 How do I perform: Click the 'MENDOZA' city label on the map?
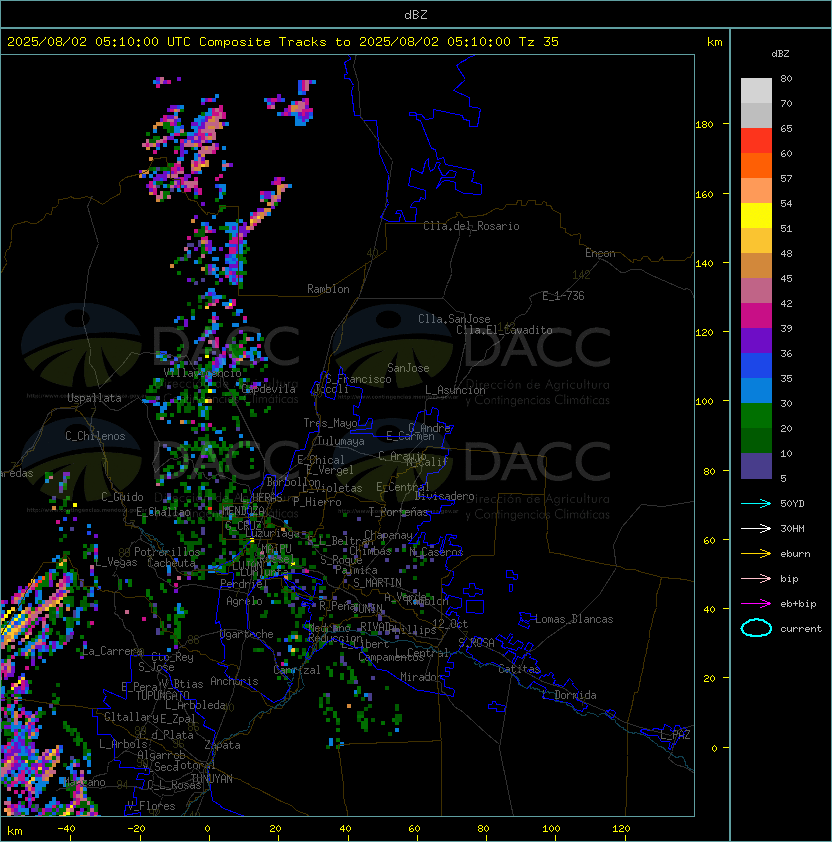tap(243, 510)
